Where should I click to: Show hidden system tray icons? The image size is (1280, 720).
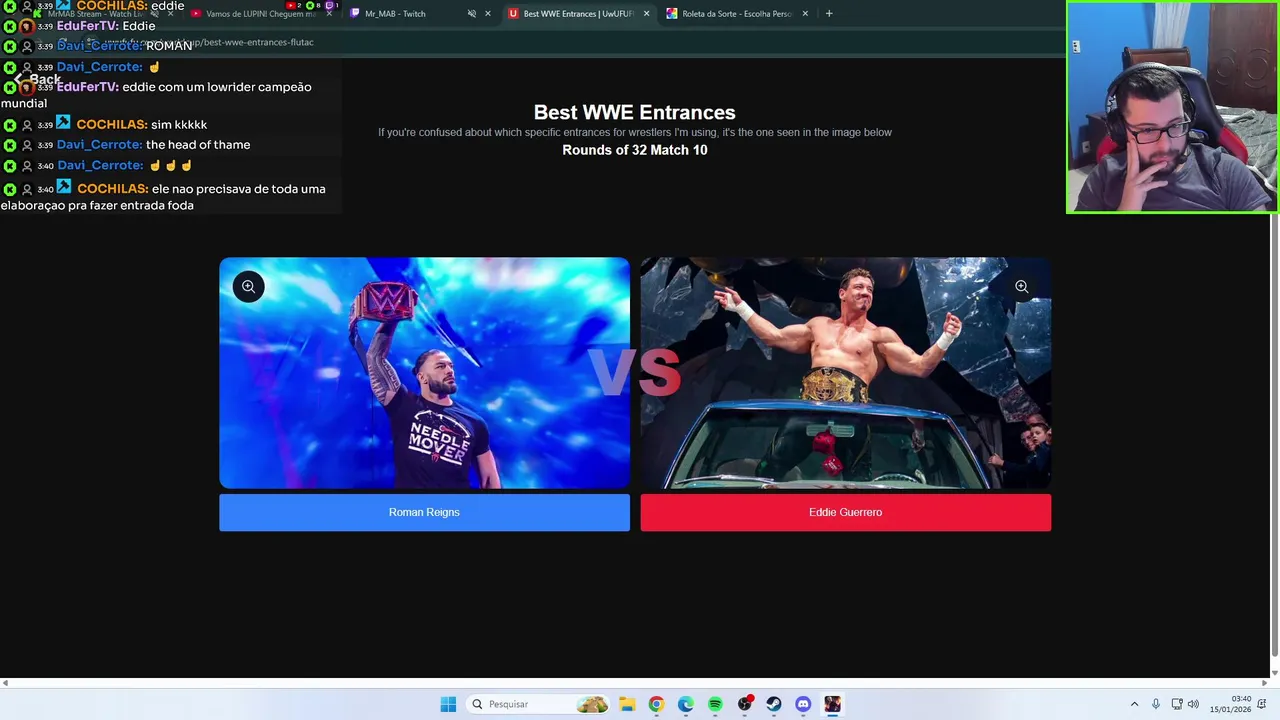1134,704
